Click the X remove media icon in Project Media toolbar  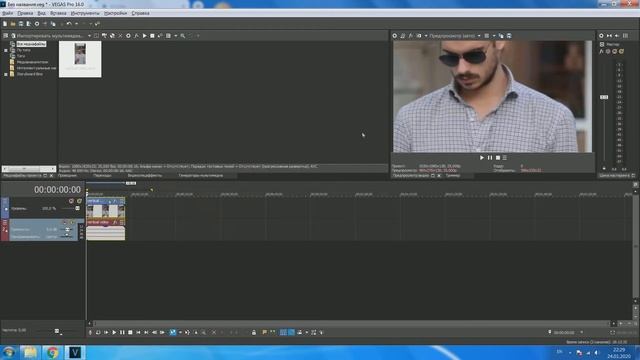[x=120, y=36]
